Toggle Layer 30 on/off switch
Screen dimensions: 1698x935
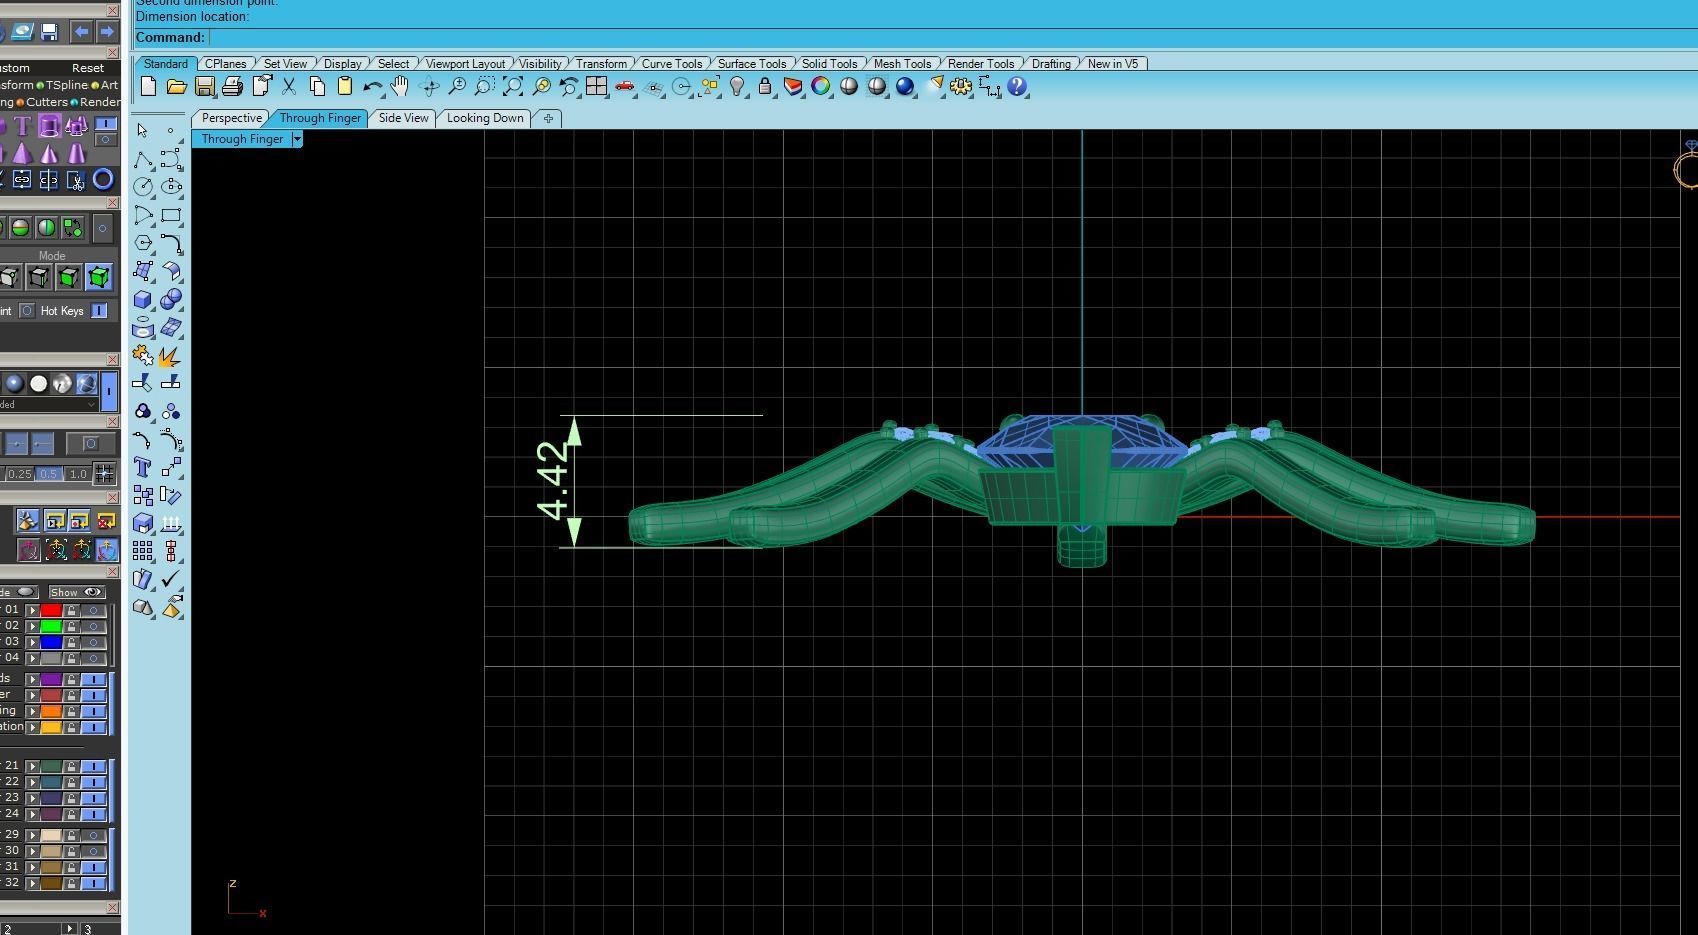pos(94,851)
